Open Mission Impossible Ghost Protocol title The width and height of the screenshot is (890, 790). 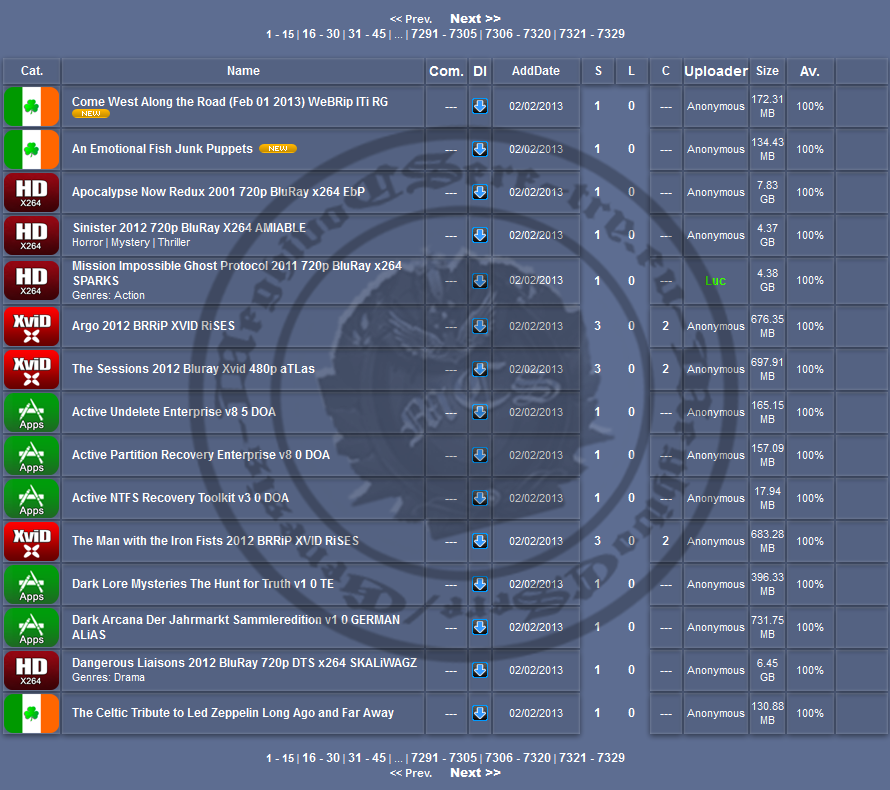click(237, 273)
